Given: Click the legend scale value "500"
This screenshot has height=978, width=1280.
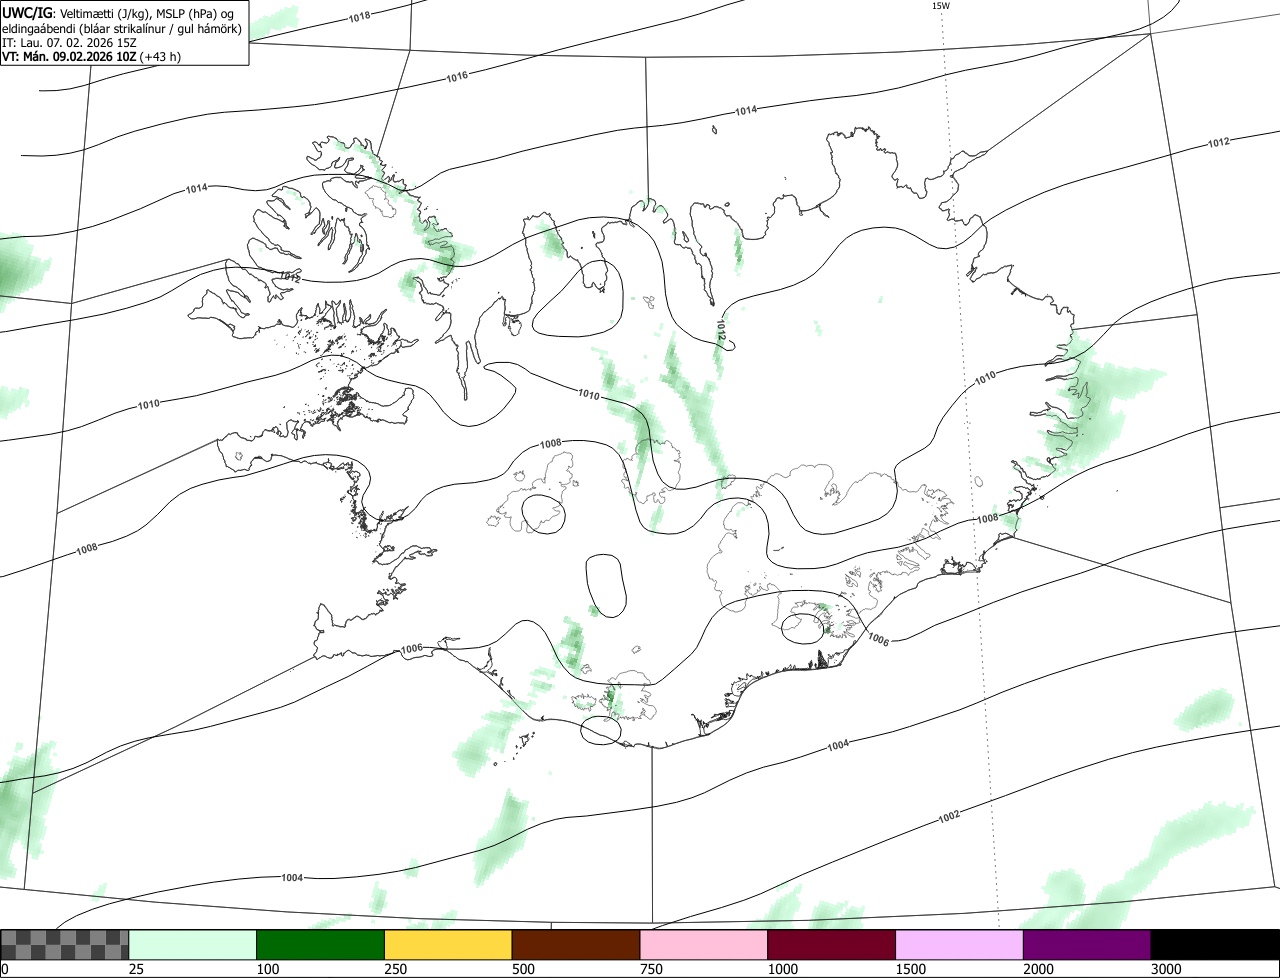Looking at the screenshot, I should 523,969.
